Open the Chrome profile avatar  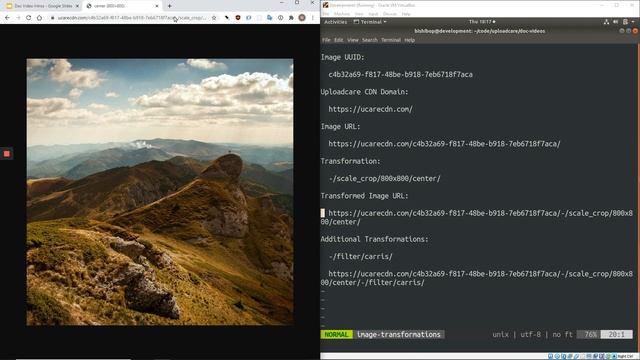(302, 18)
